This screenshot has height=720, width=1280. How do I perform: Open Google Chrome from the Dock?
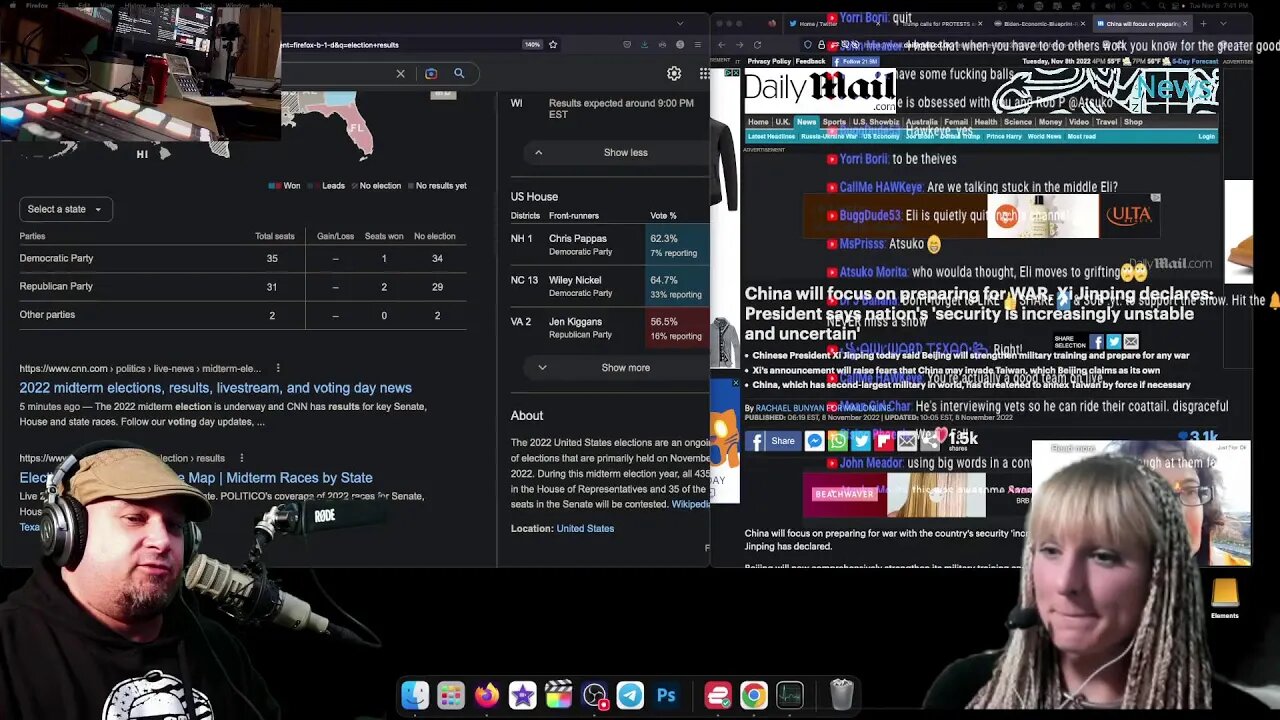pyautogui.click(x=754, y=695)
